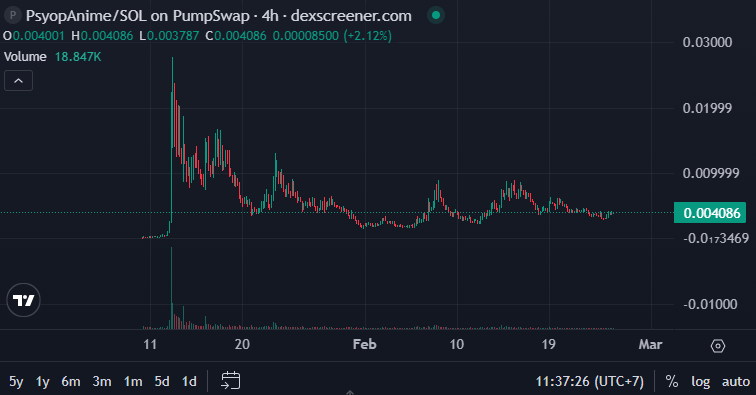Click the low price value 0.003787
756x395 pixels.
pyautogui.click(x=173, y=36)
